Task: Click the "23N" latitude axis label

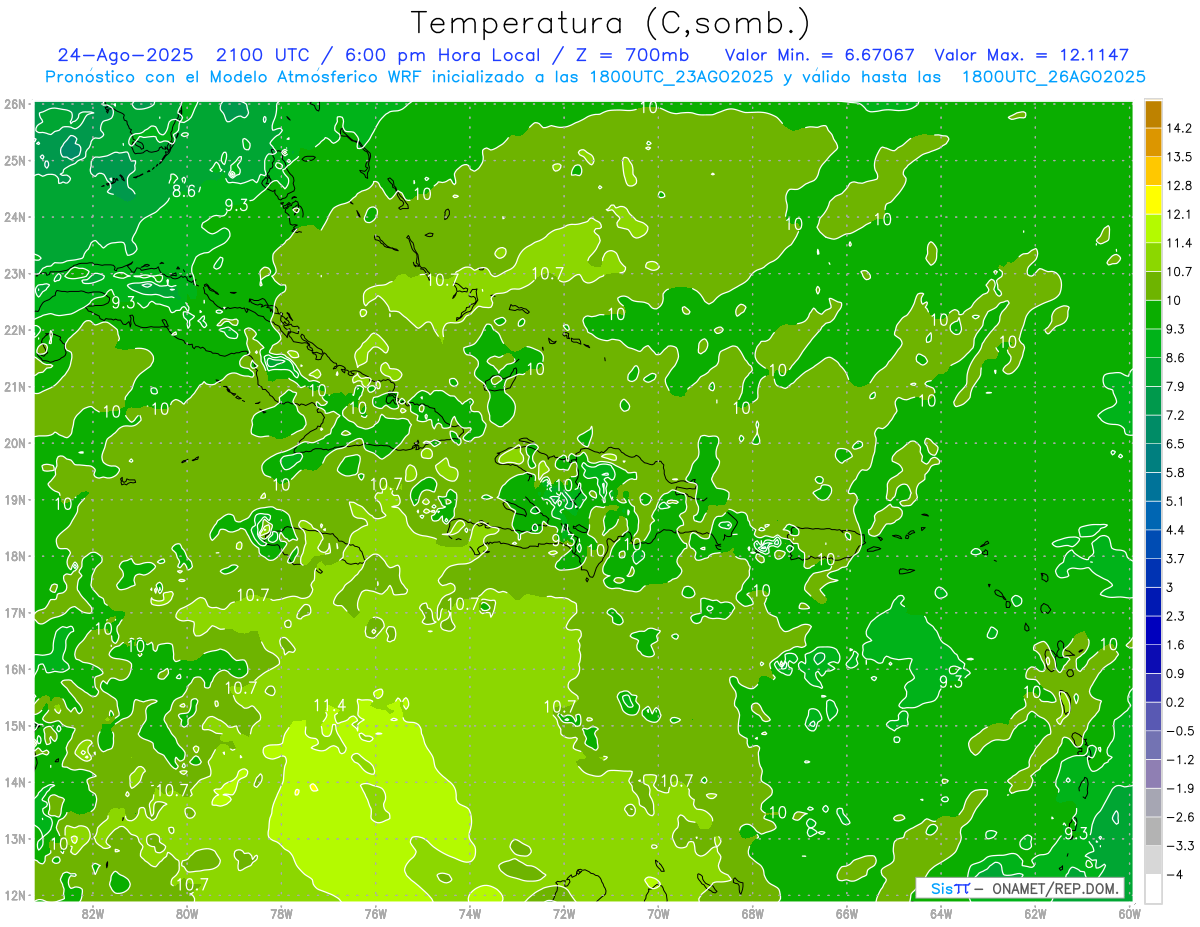Action: coord(14,274)
